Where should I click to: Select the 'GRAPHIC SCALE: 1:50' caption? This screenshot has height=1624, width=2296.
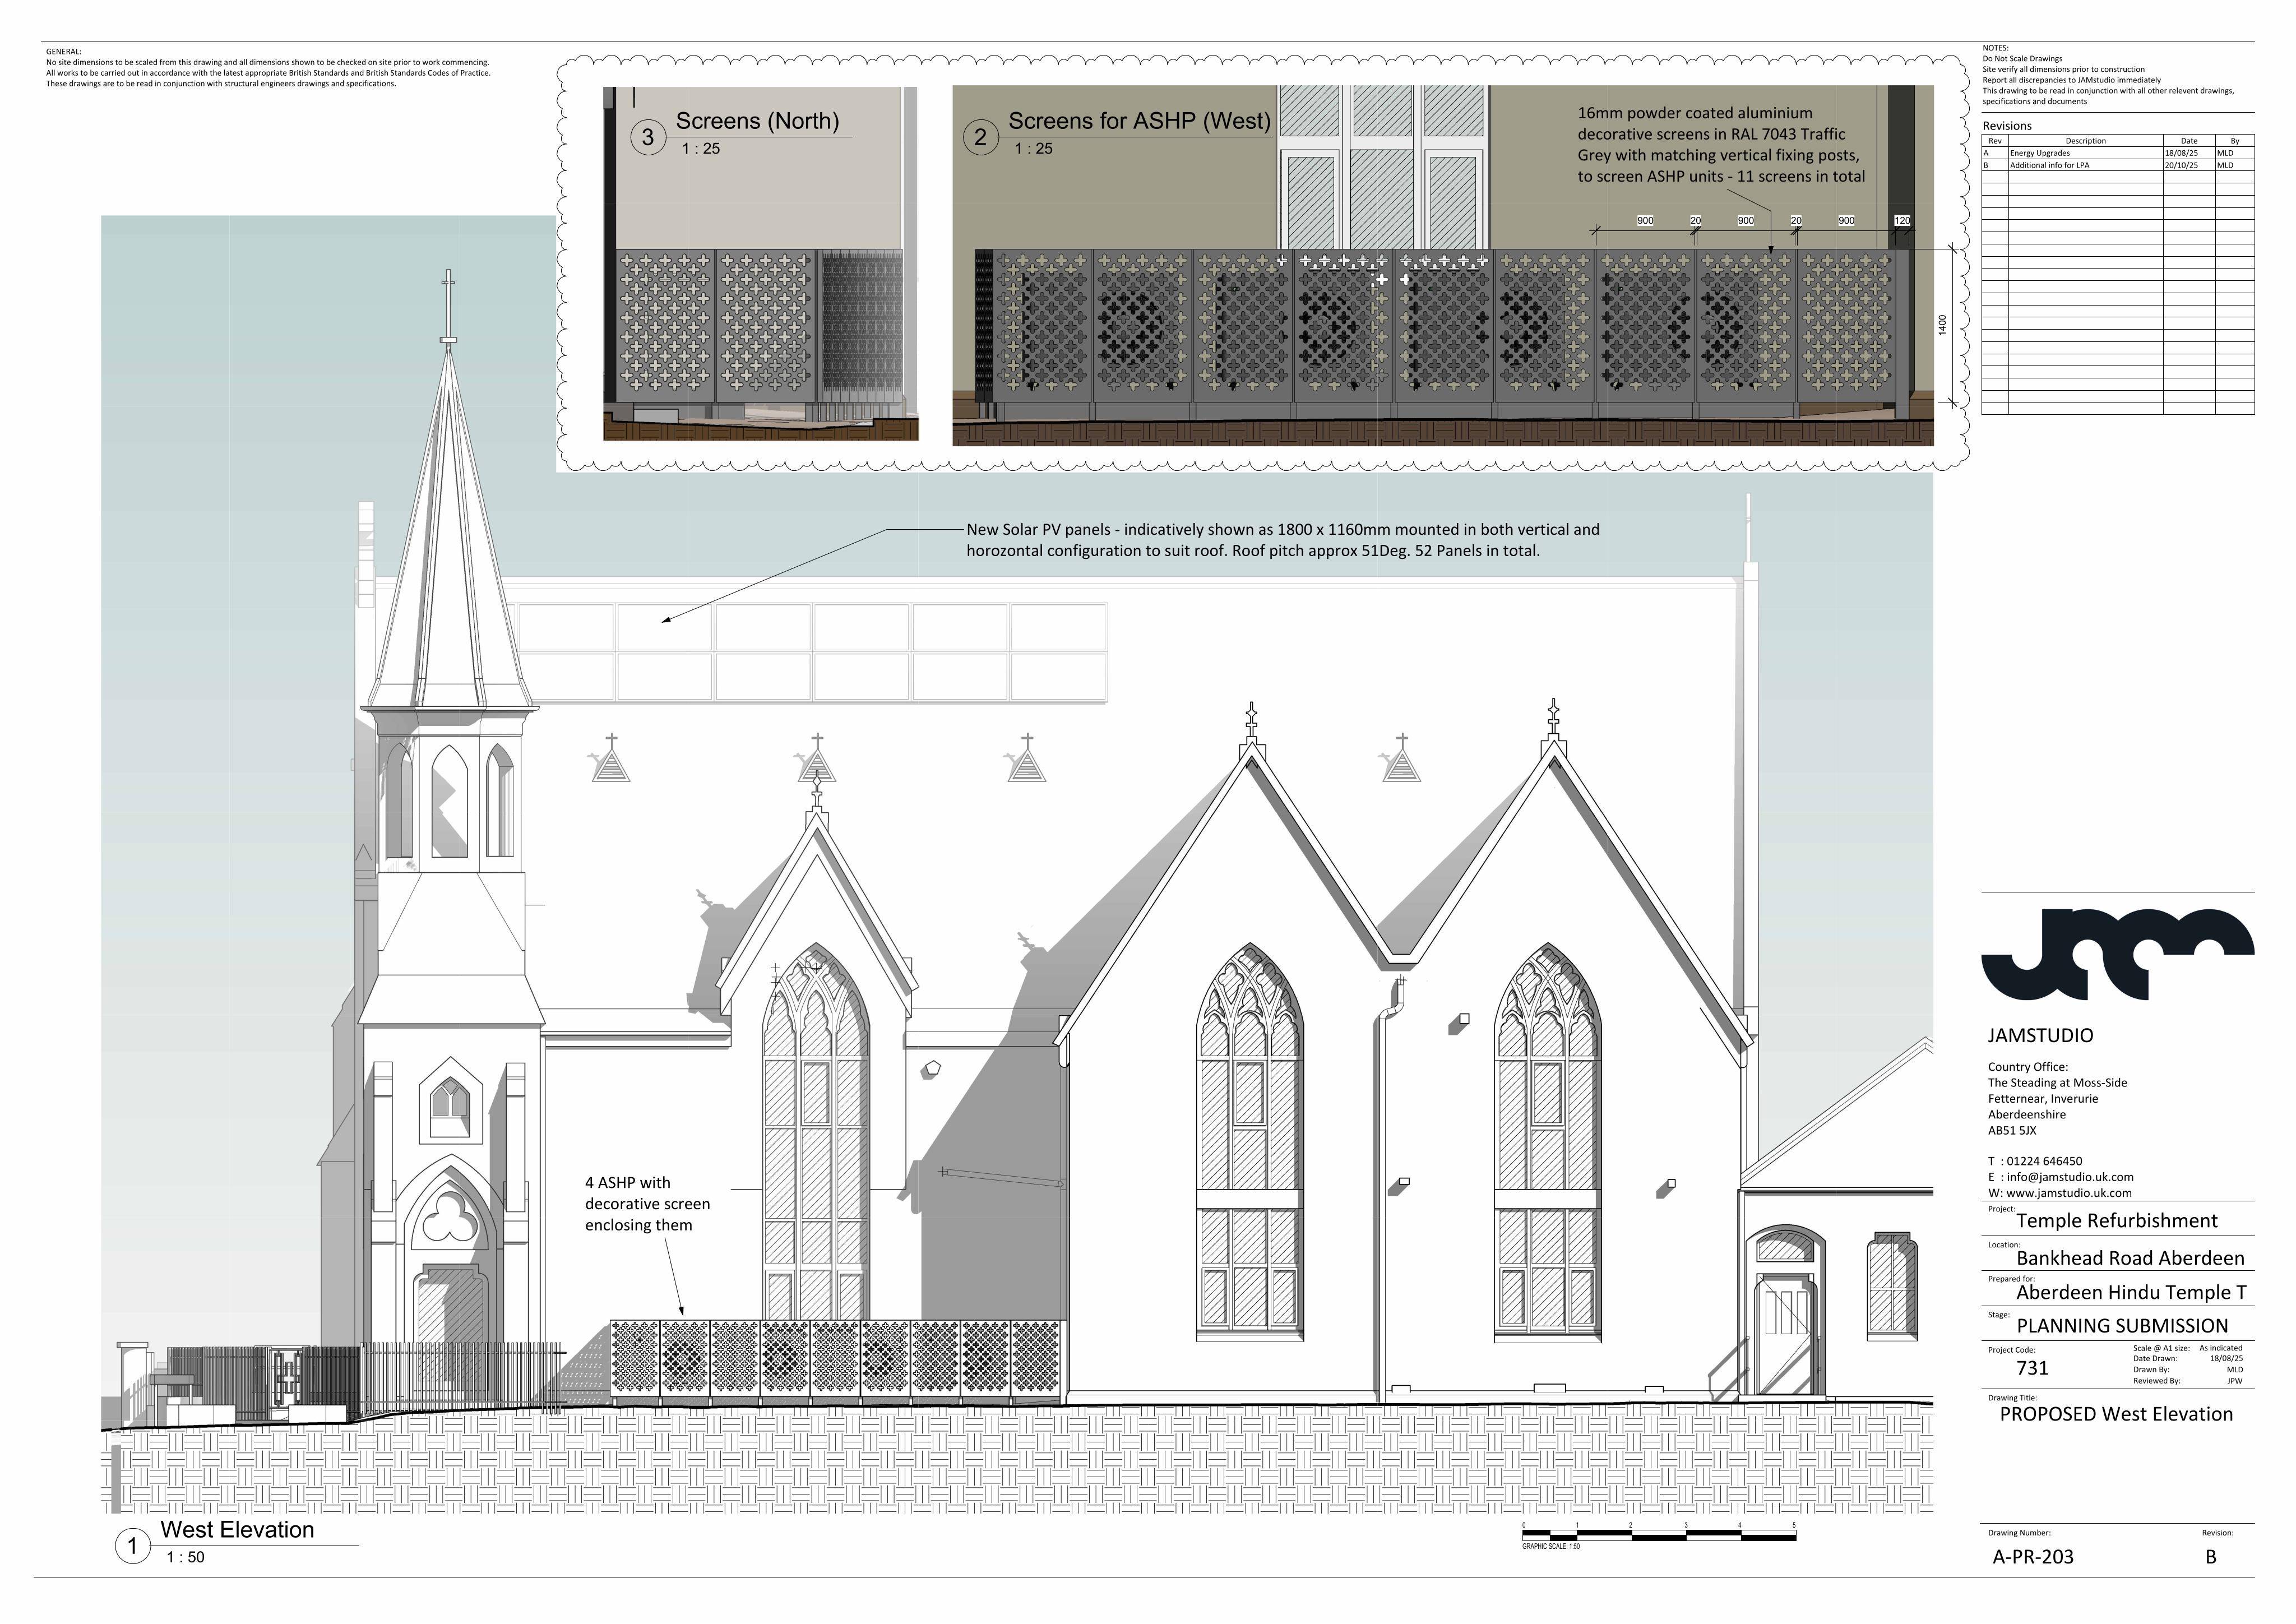(1551, 1546)
